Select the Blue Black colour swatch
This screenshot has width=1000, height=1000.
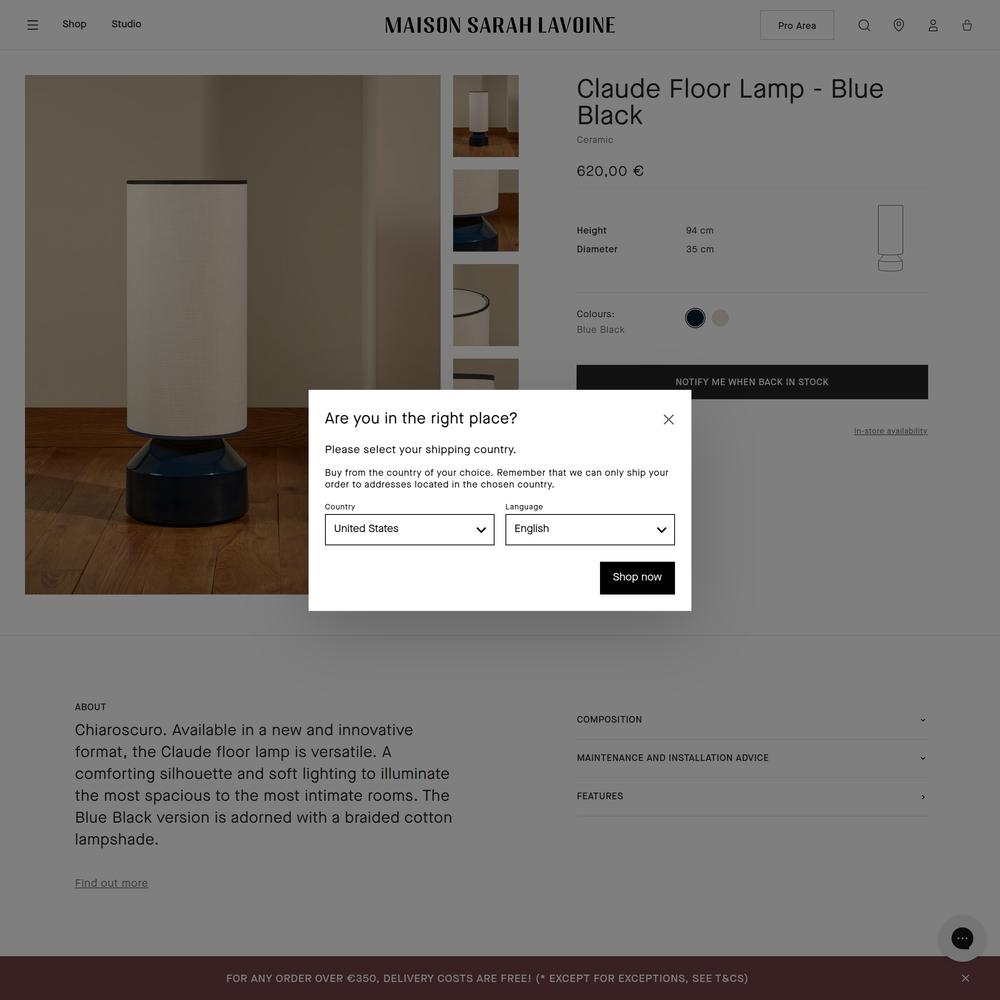tap(695, 318)
